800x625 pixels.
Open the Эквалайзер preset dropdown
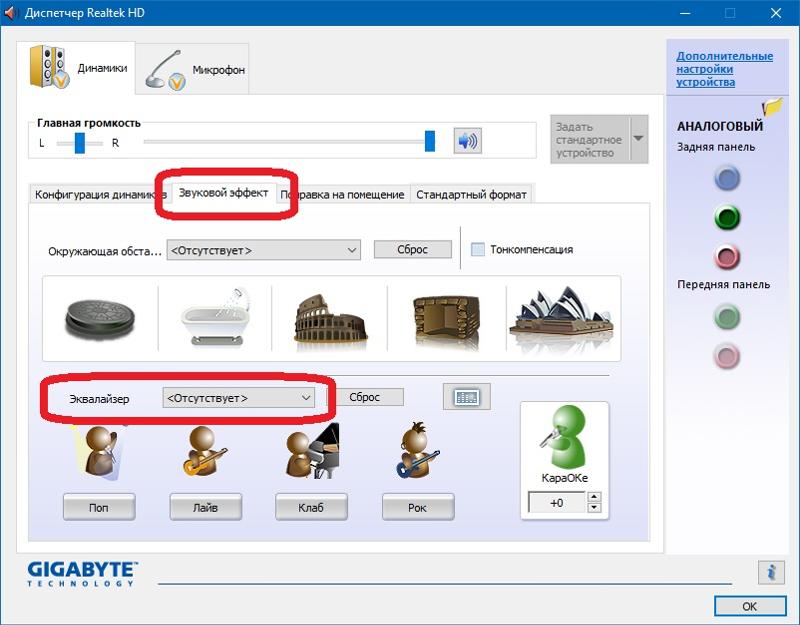(x=239, y=398)
